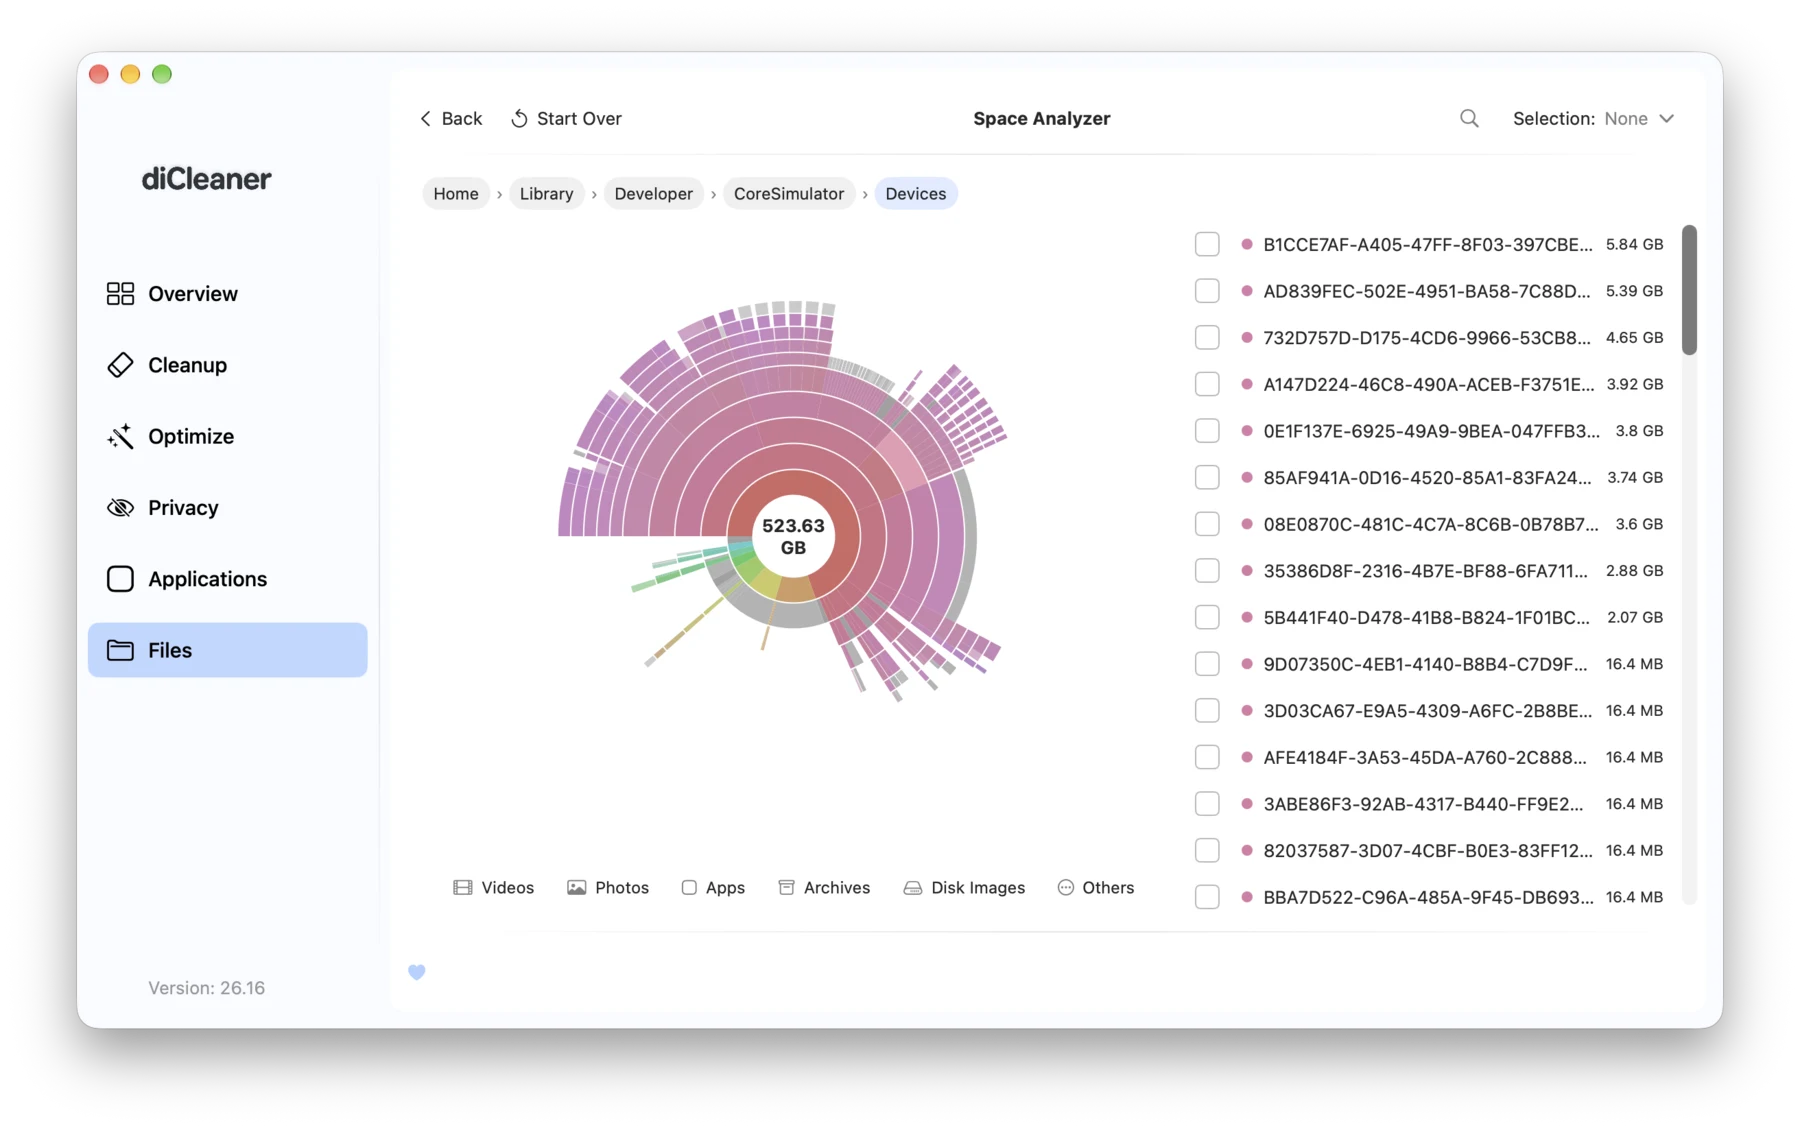Open search with the magnifier icon
The height and width of the screenshot is (1130, 1800).
point(1469,118)
